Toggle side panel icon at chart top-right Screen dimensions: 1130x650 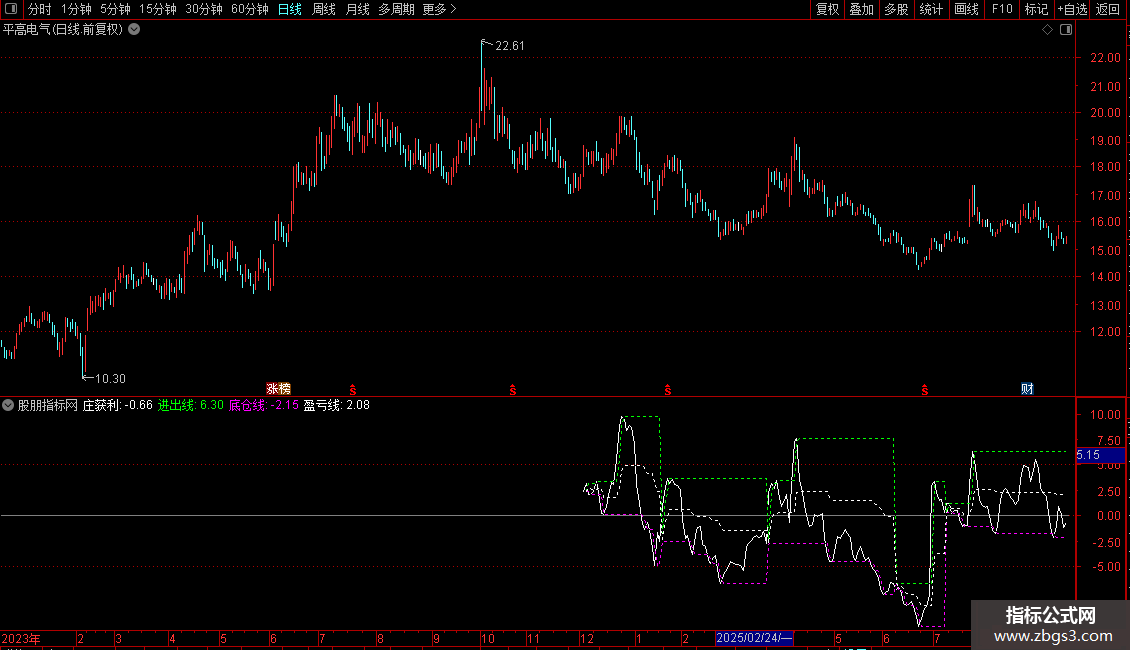click(1066, 30)
